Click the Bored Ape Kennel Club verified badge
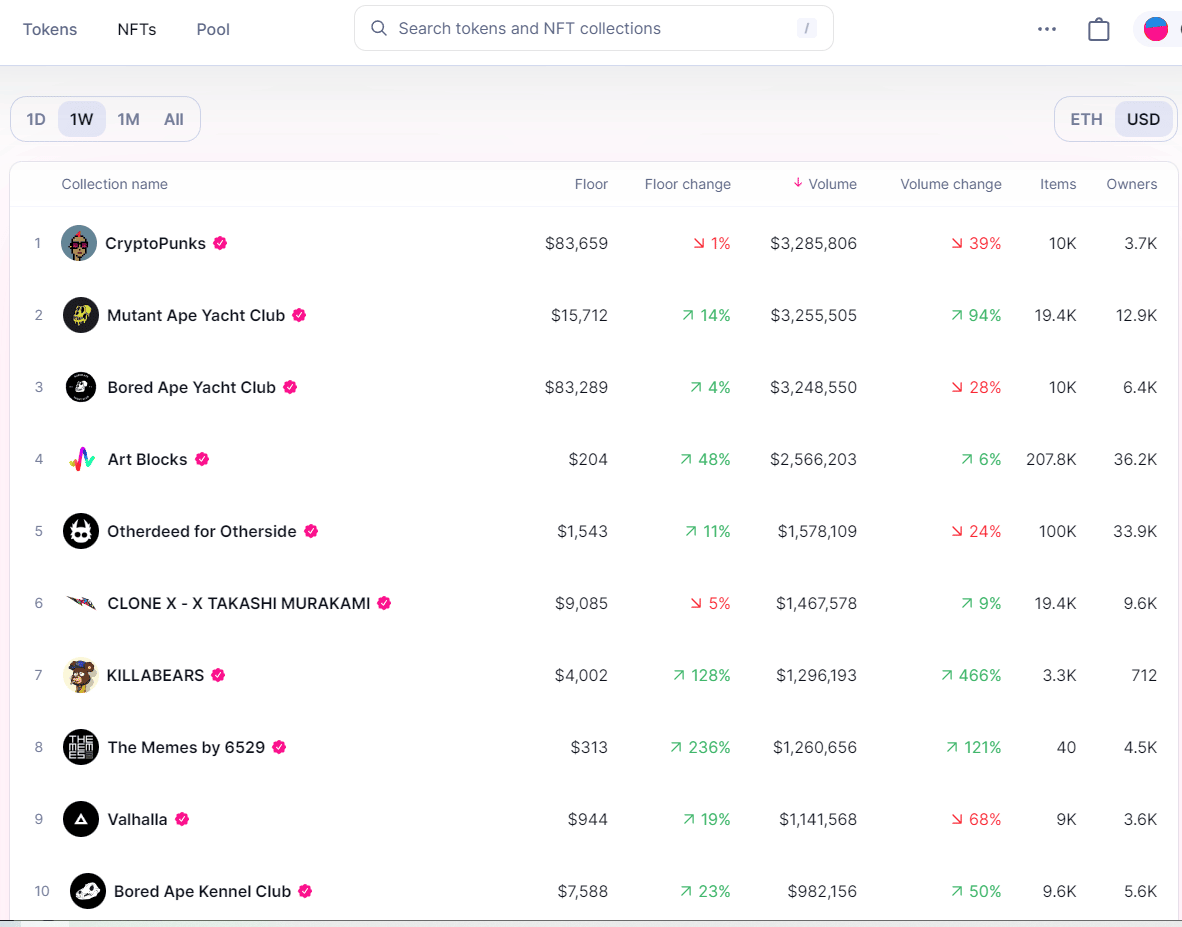Image resolution: width=1182 pixels, height=927 pixels. [x=305, y=891]
